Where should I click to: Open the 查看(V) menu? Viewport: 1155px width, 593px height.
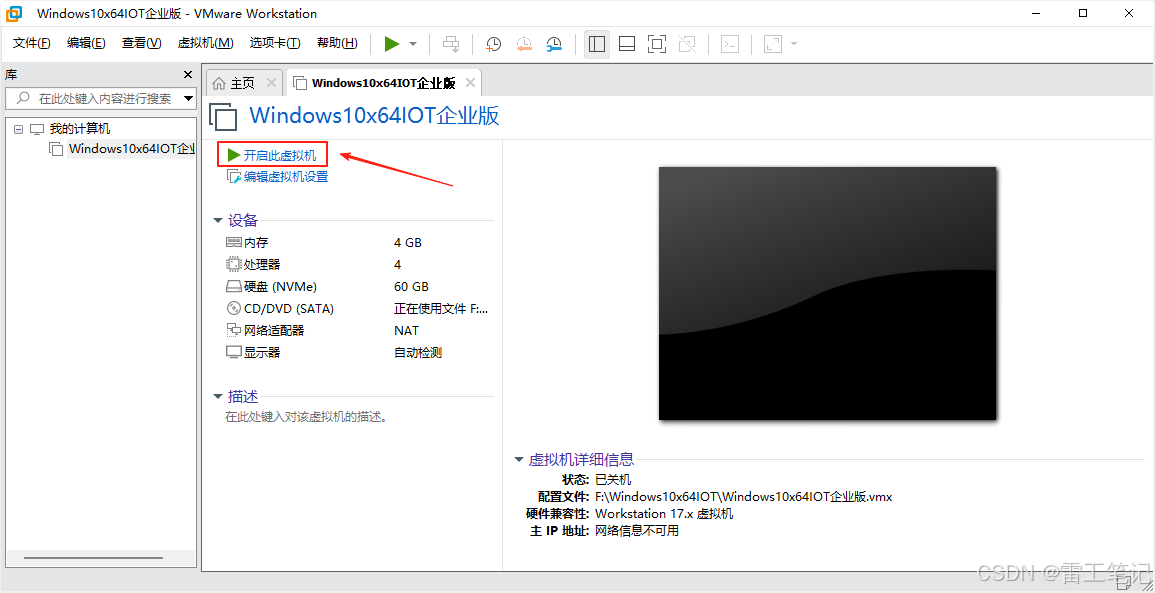click(141, 43)
